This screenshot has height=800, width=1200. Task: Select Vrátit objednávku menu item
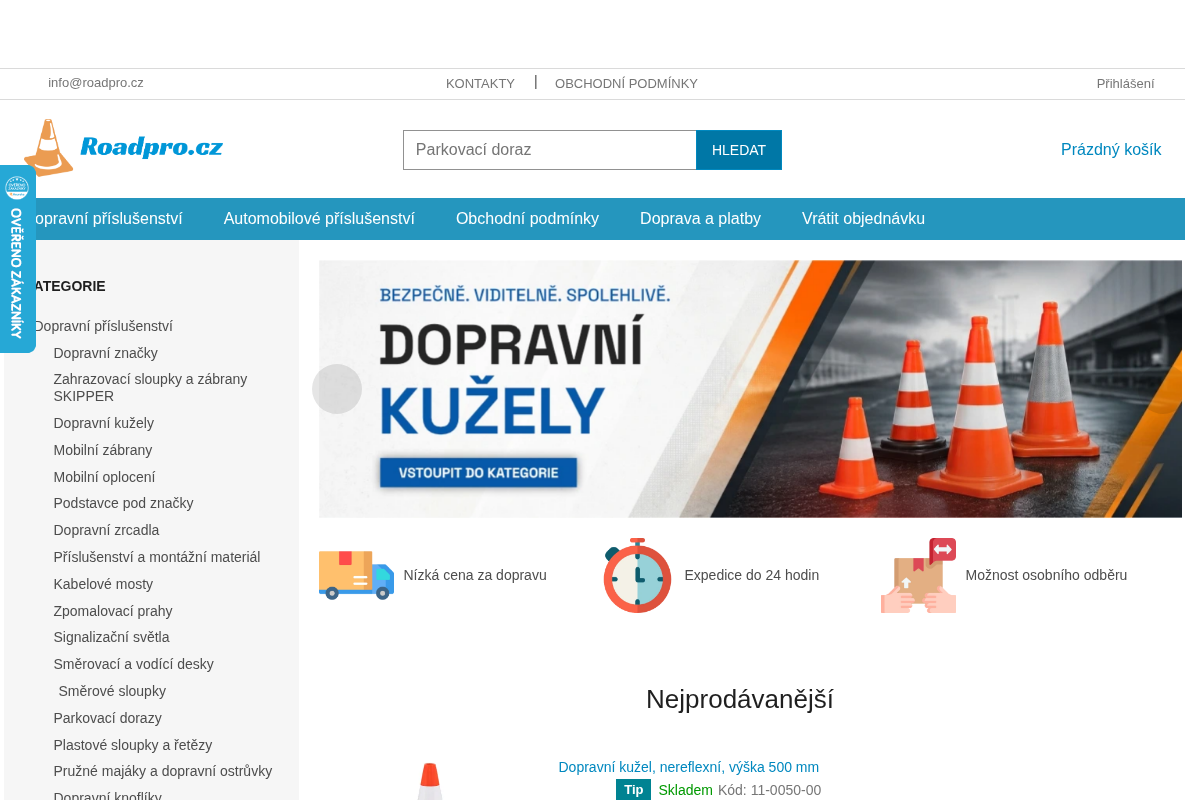coord(863,219)
